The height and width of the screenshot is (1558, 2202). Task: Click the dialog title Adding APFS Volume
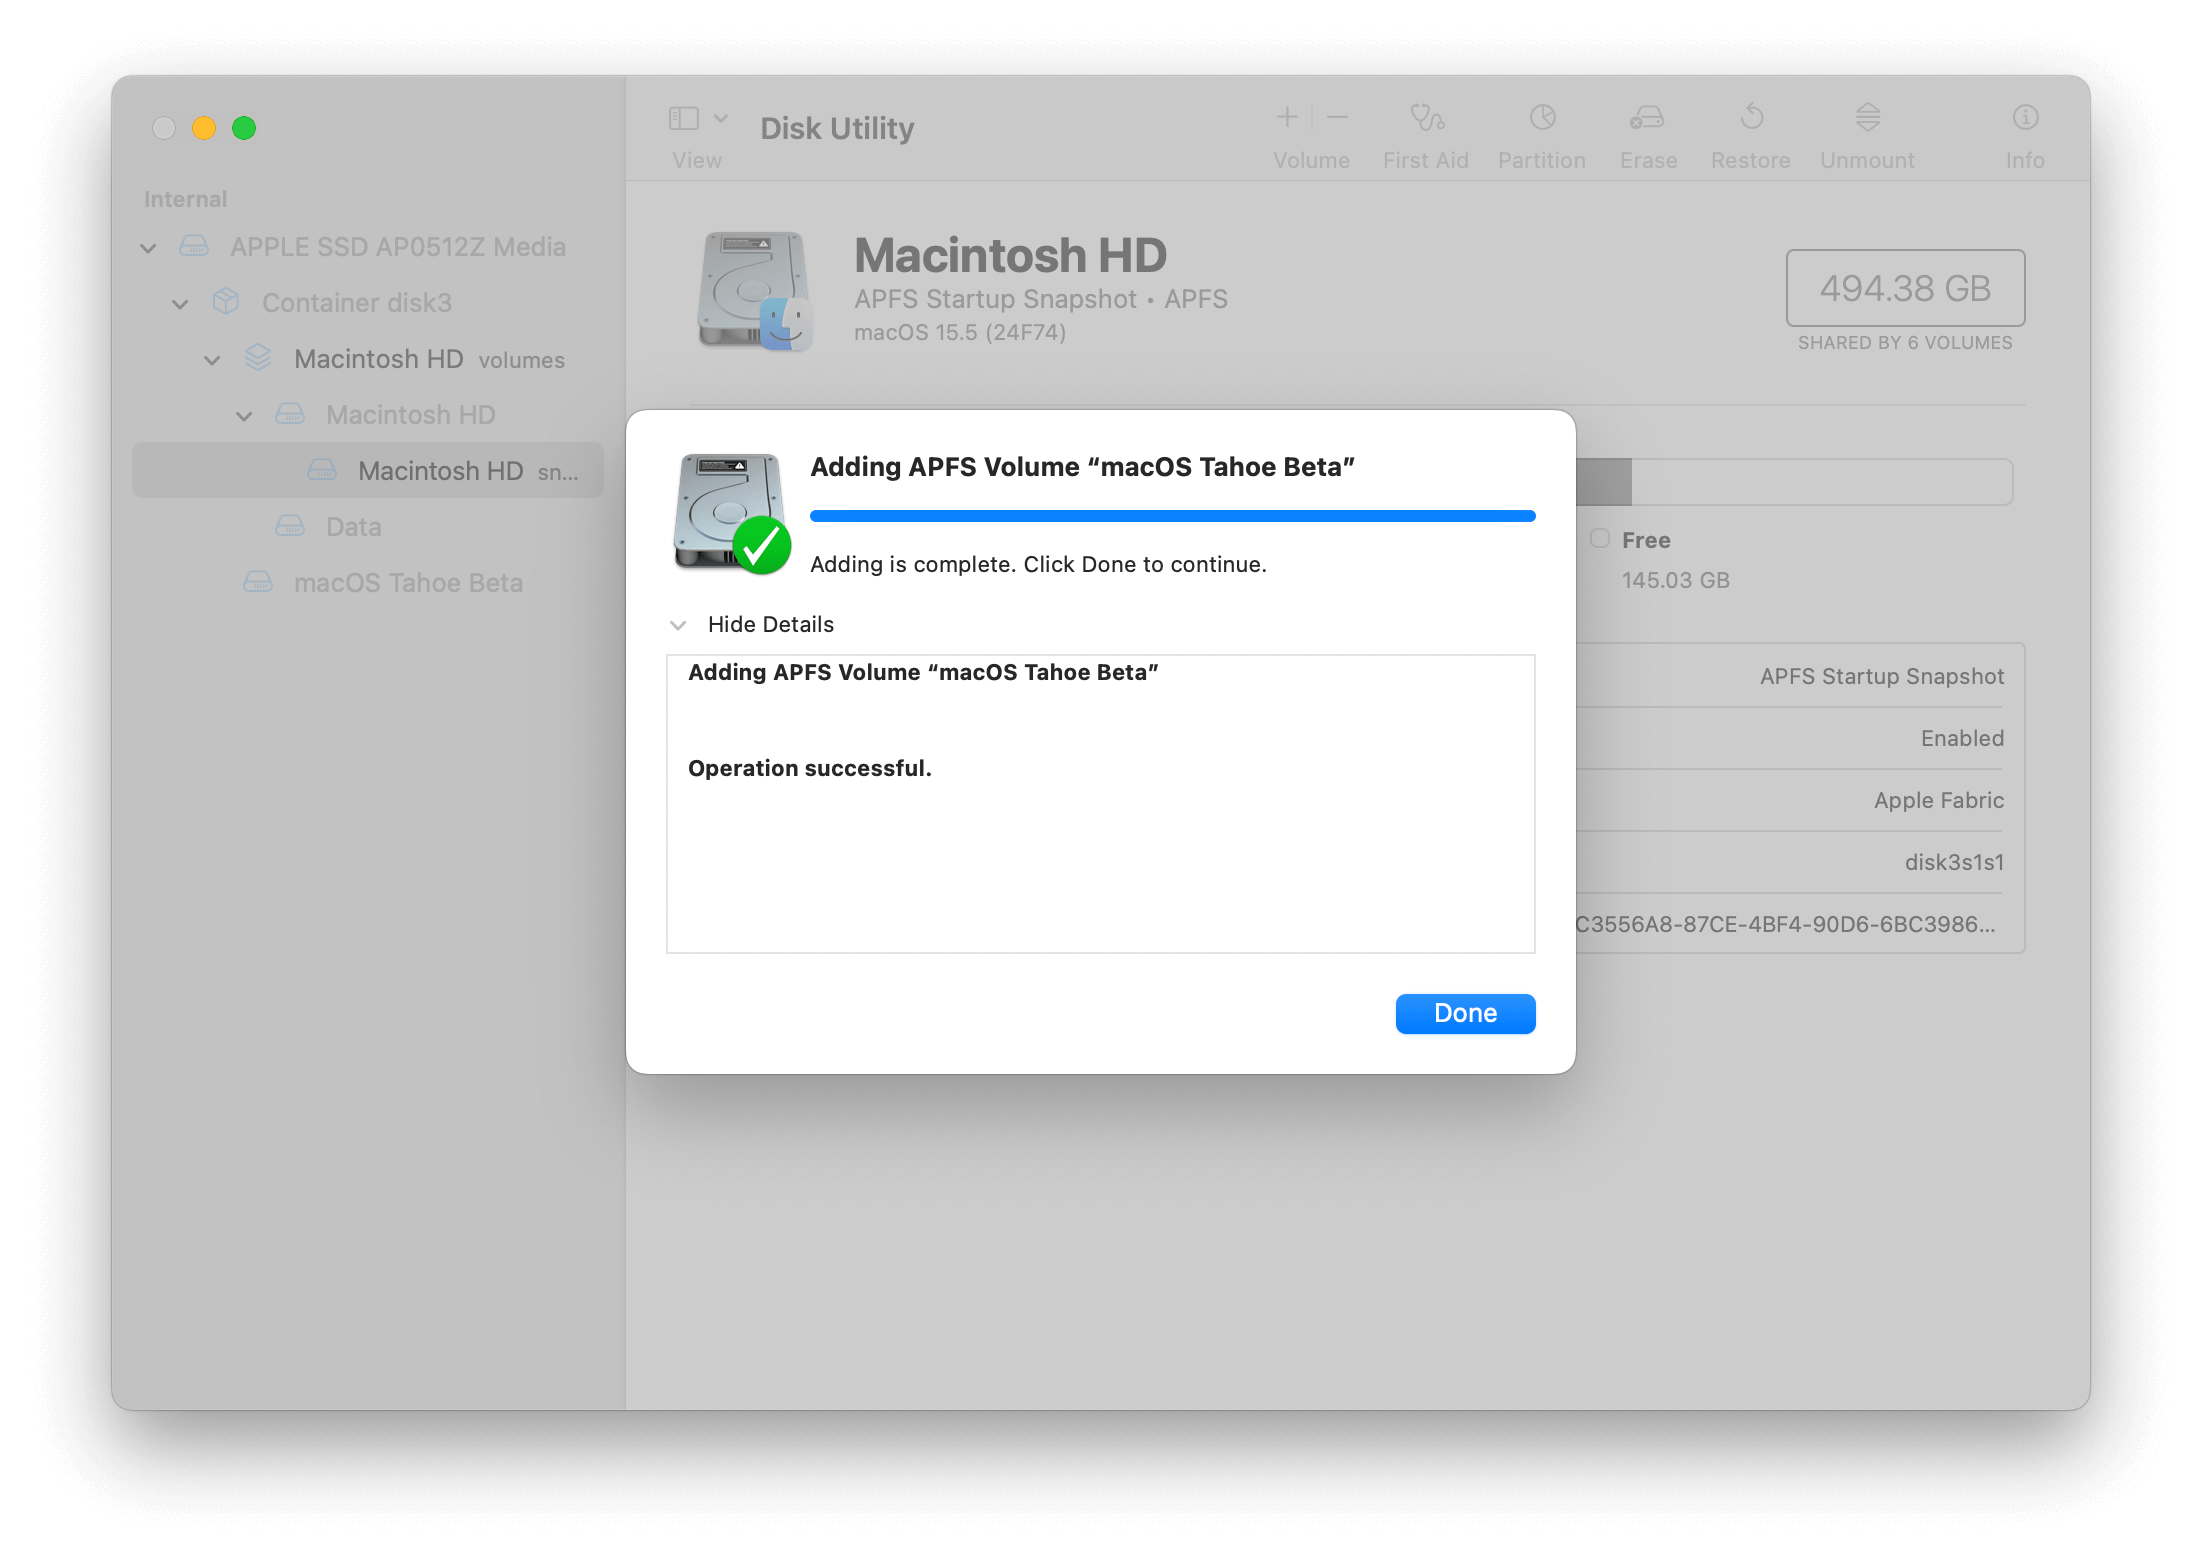coord(1082,467)
